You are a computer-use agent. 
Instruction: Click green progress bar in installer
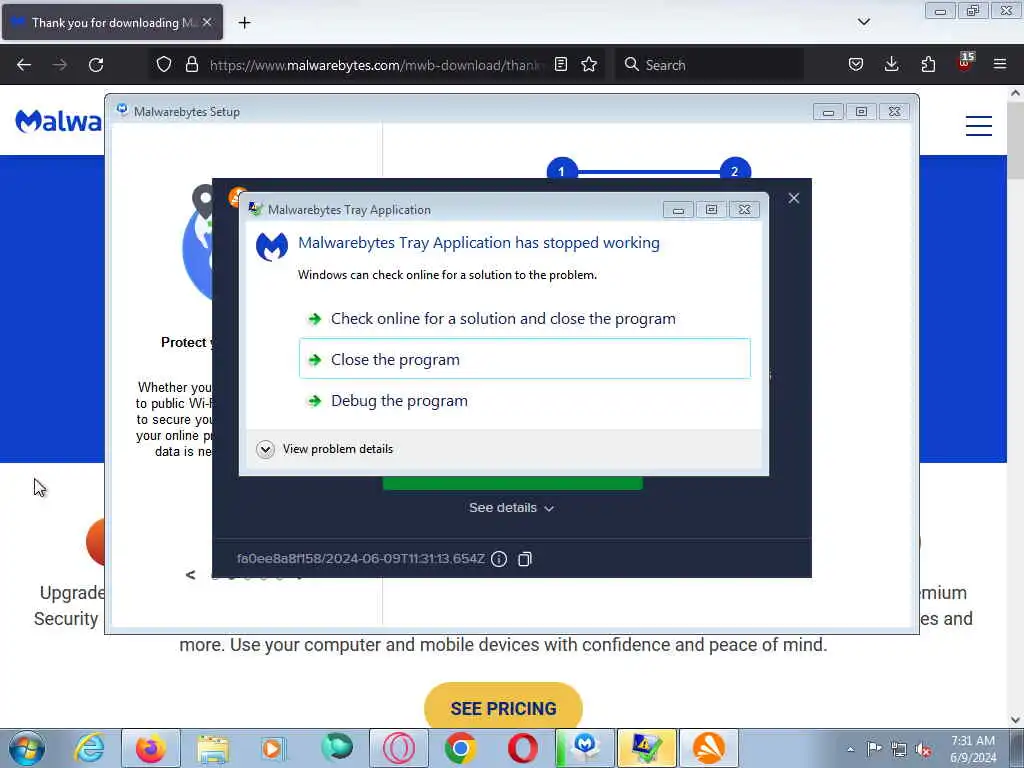(x=513, y=483)
